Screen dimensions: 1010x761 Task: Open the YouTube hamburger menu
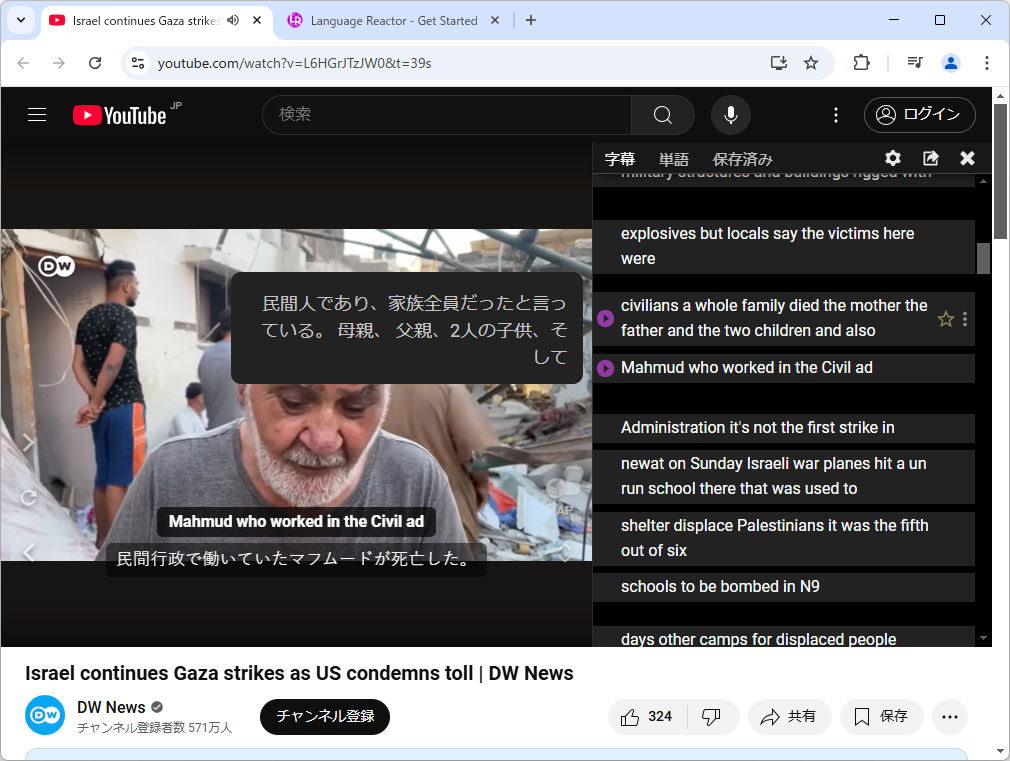coord(36,115)
